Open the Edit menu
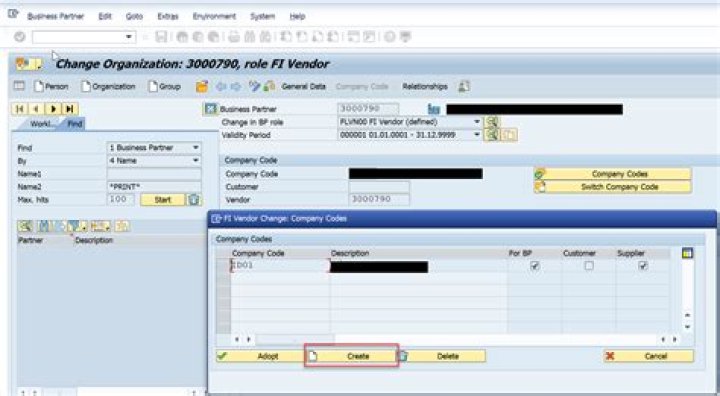The image size is (720, 396). [x=105, y=16]
